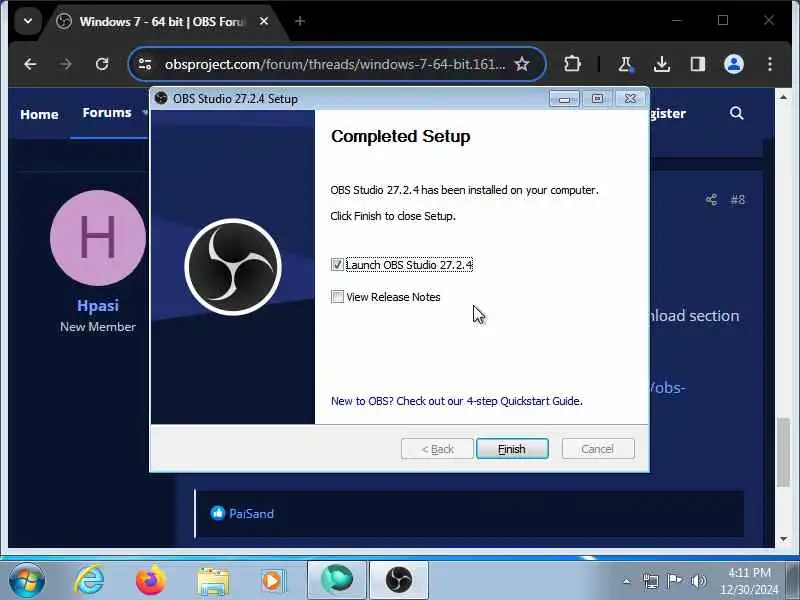The width and height of the screenshot is (800, 600).
Task: Click the Windows Start orb
Action: pyautogui.click(x=27, y=581)
